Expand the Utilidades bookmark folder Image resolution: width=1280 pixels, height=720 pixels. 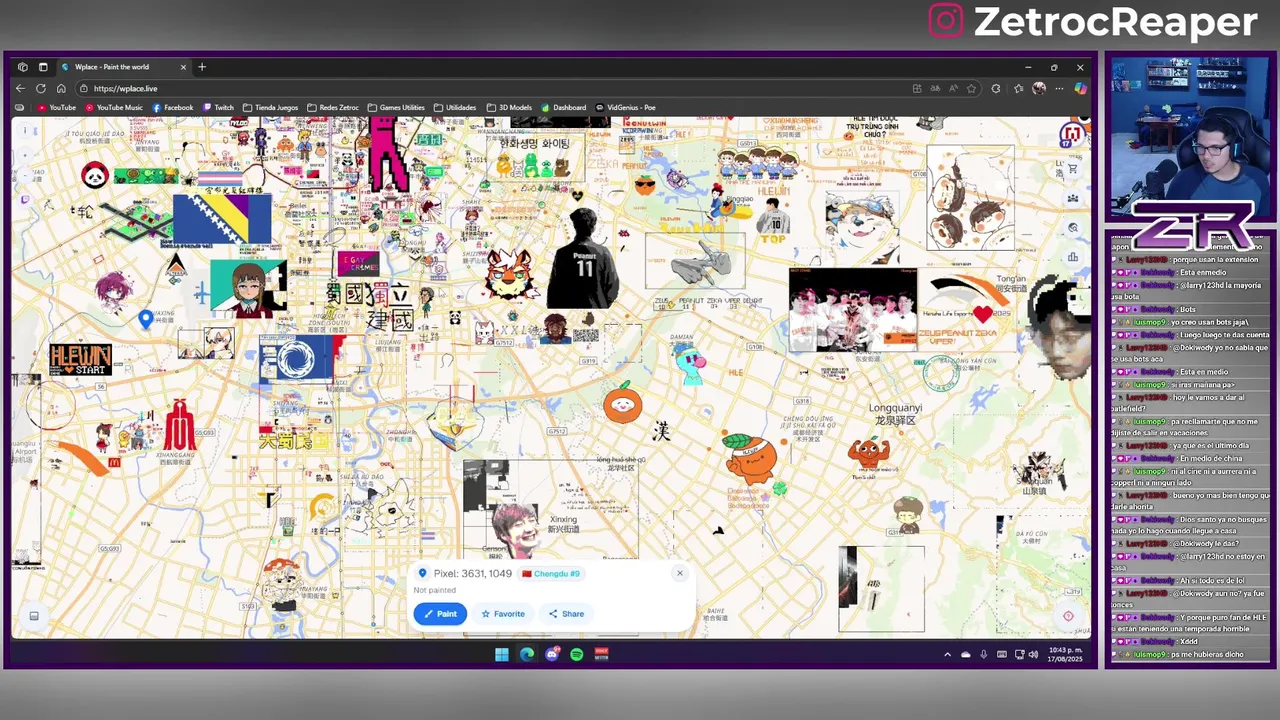pos(455,107)
